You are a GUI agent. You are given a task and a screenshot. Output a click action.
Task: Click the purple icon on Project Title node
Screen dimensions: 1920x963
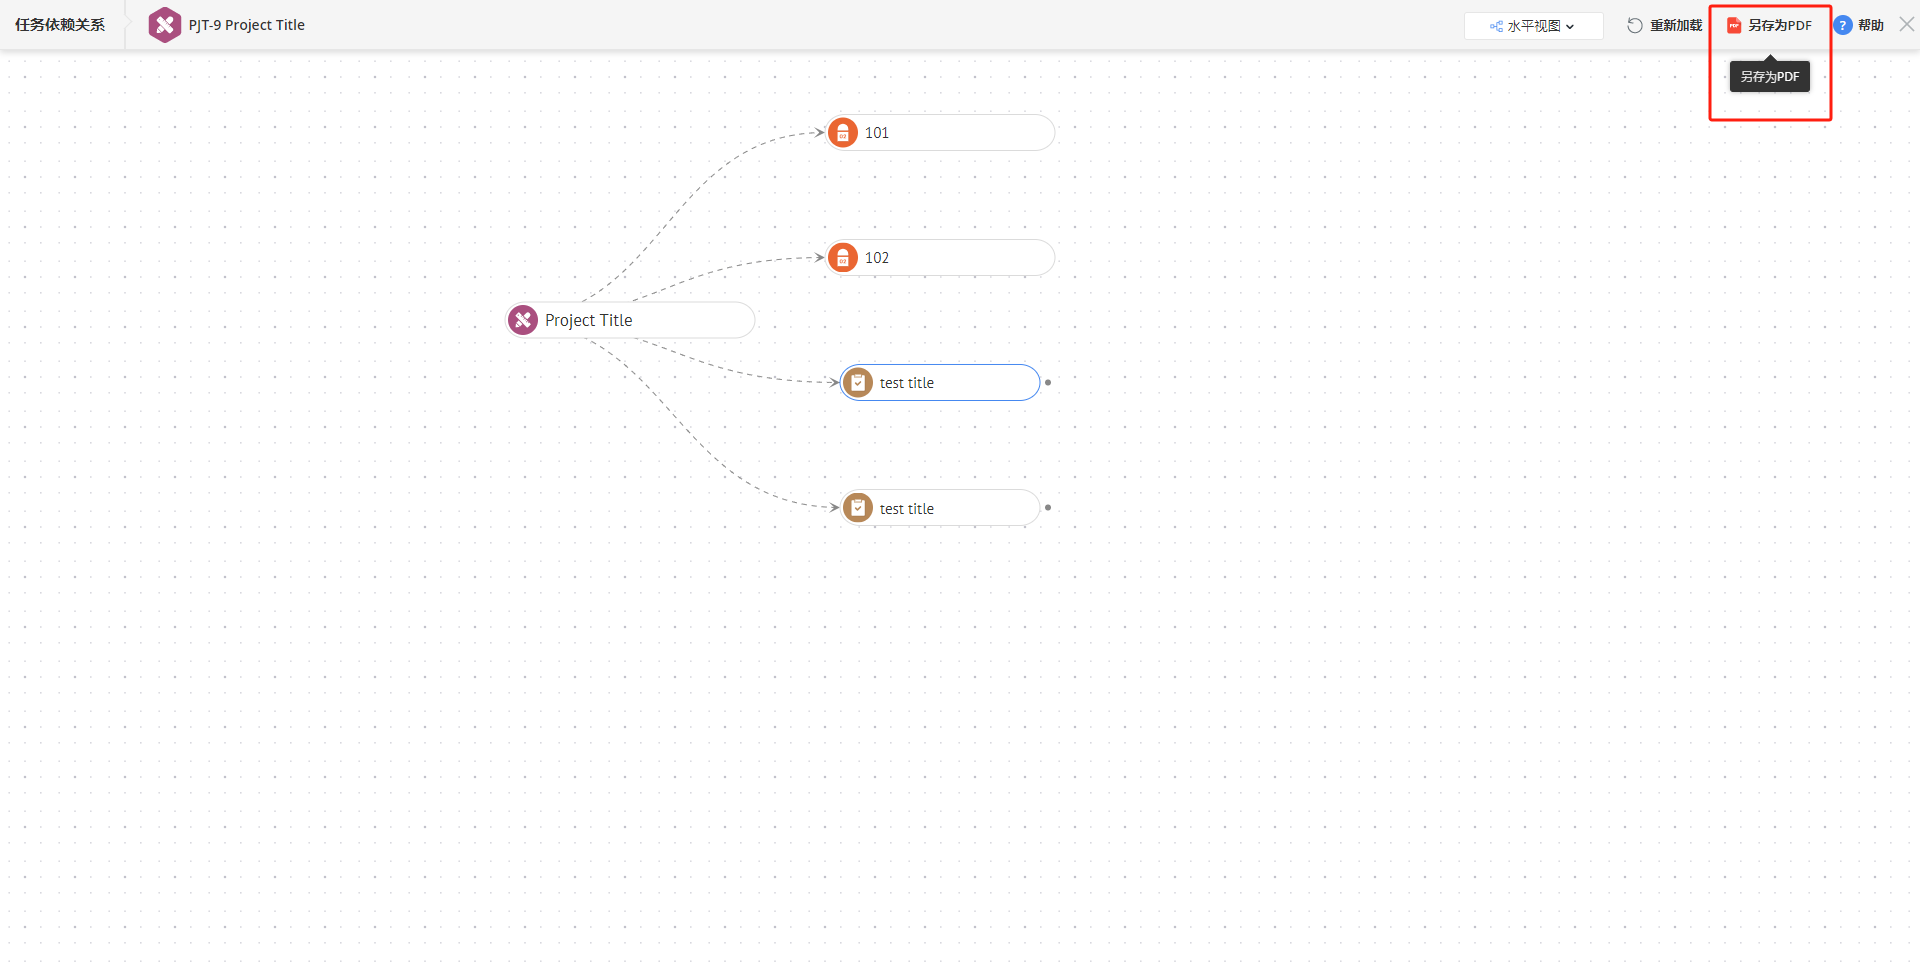click(x=523, y=320)
